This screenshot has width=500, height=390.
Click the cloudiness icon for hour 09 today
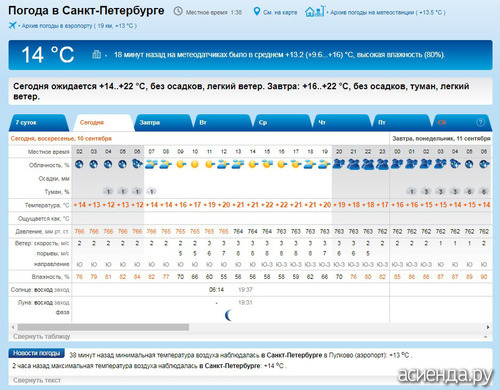(x=180, y=164)
